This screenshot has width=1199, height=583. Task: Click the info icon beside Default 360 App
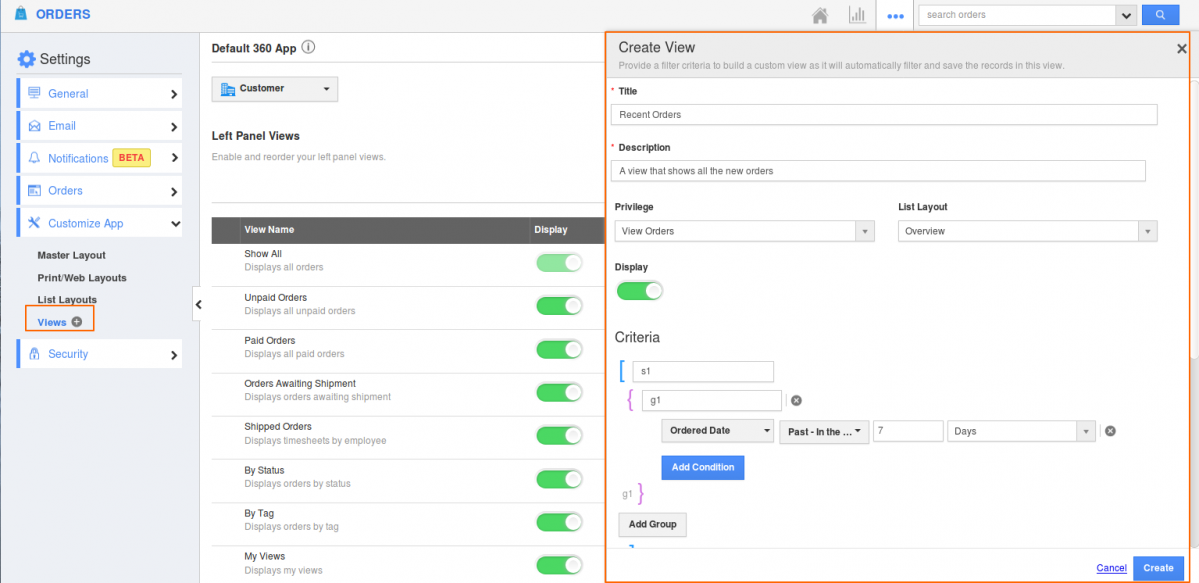coord(309,47)
